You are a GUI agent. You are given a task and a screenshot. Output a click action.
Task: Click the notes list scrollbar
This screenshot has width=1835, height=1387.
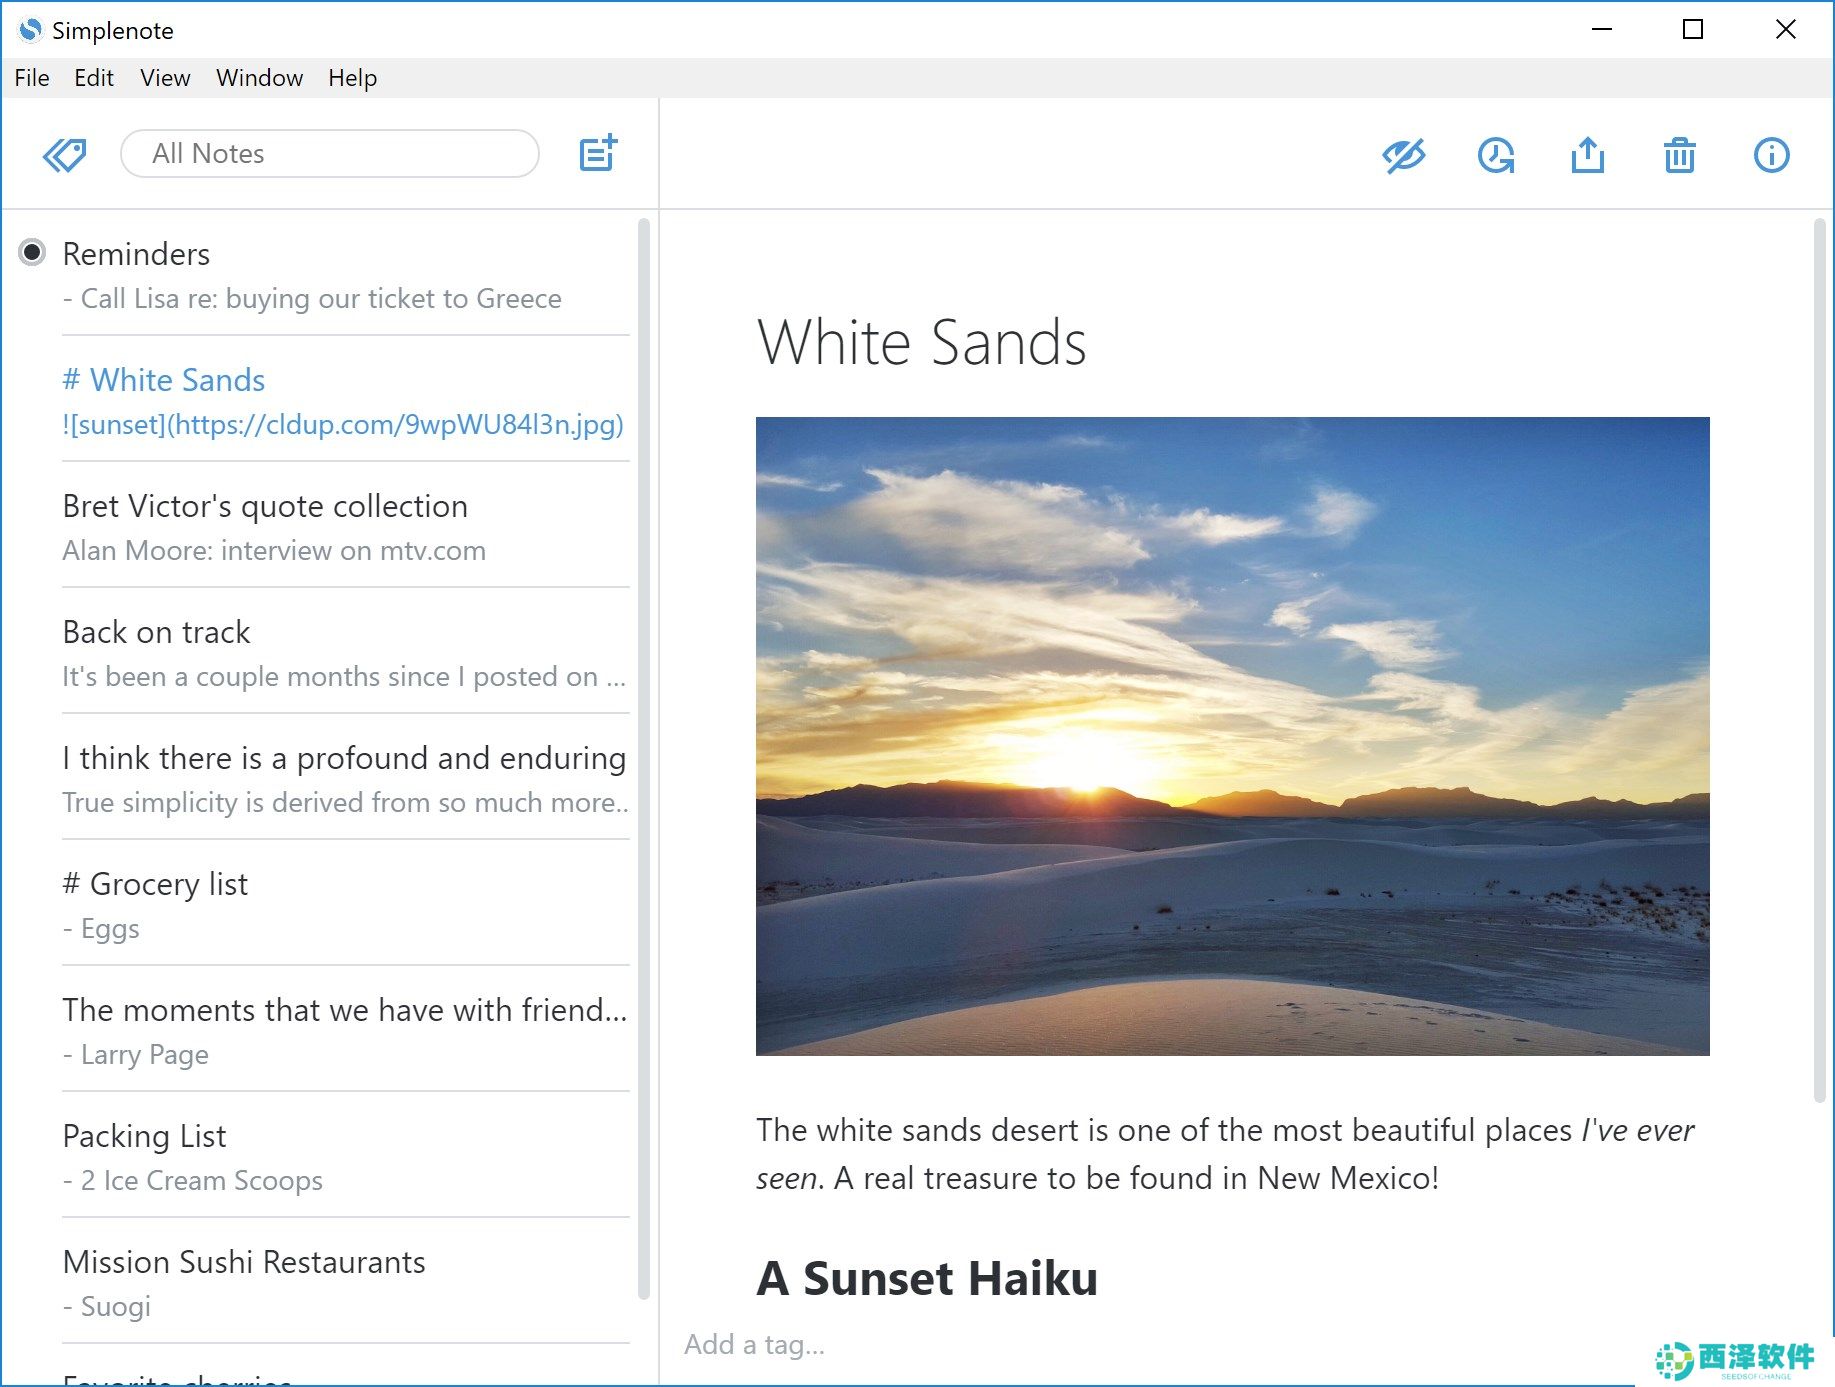click(644, 759)
